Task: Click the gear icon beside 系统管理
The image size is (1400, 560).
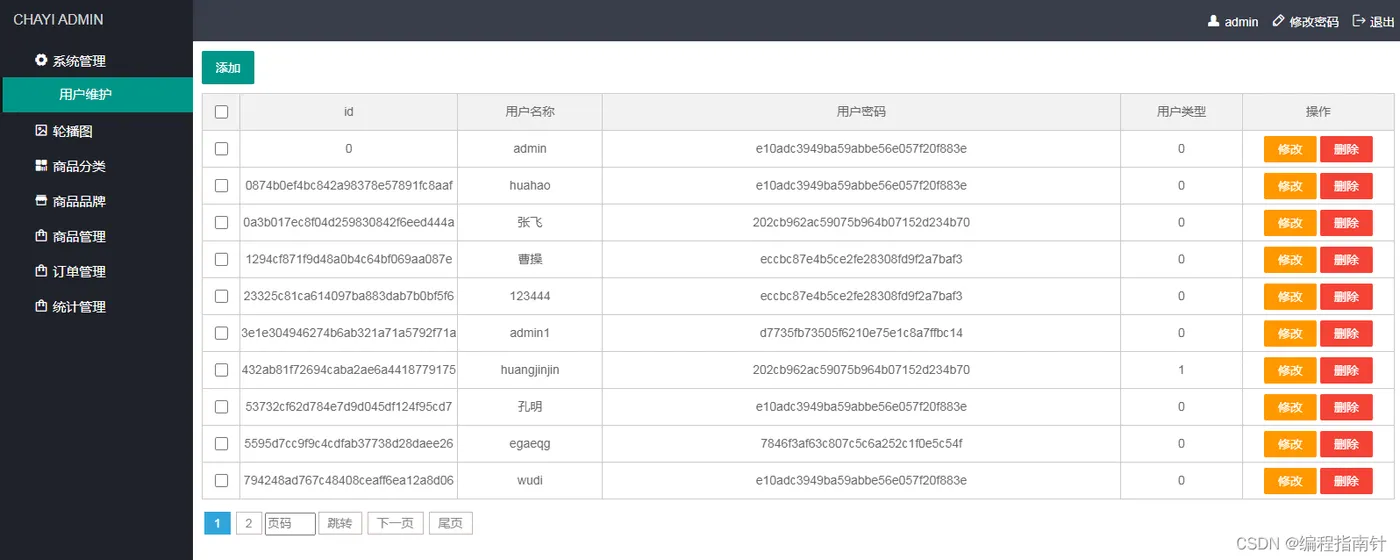Action: 41,60
